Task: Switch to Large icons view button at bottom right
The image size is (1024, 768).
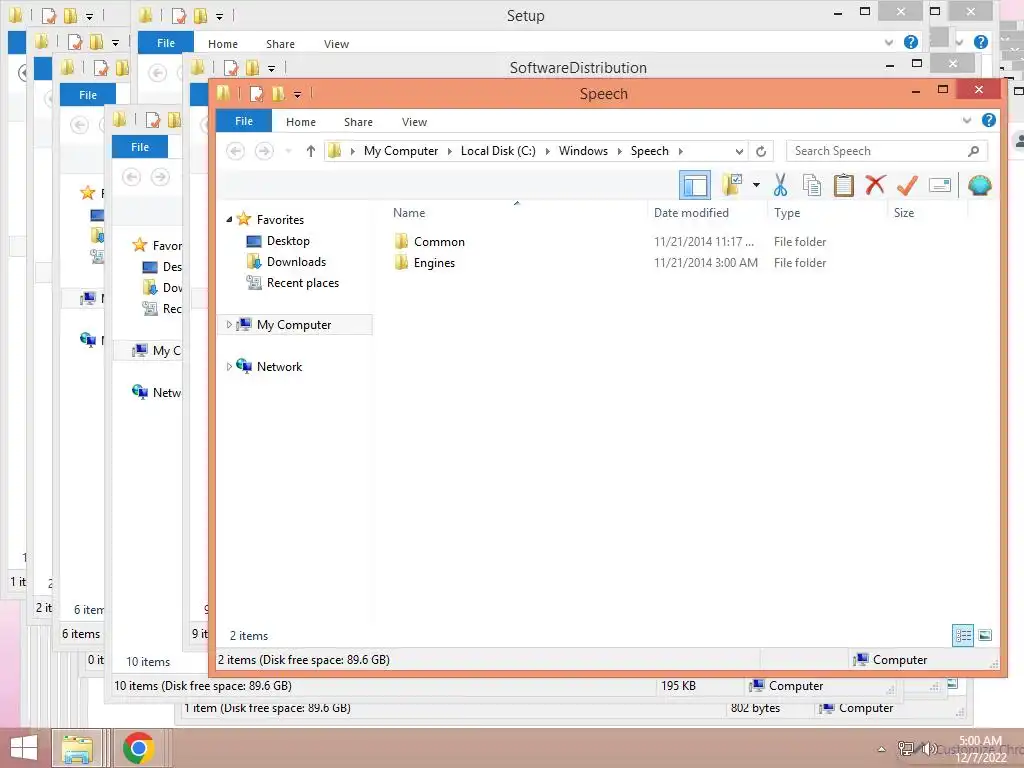Action: point(985,635)
